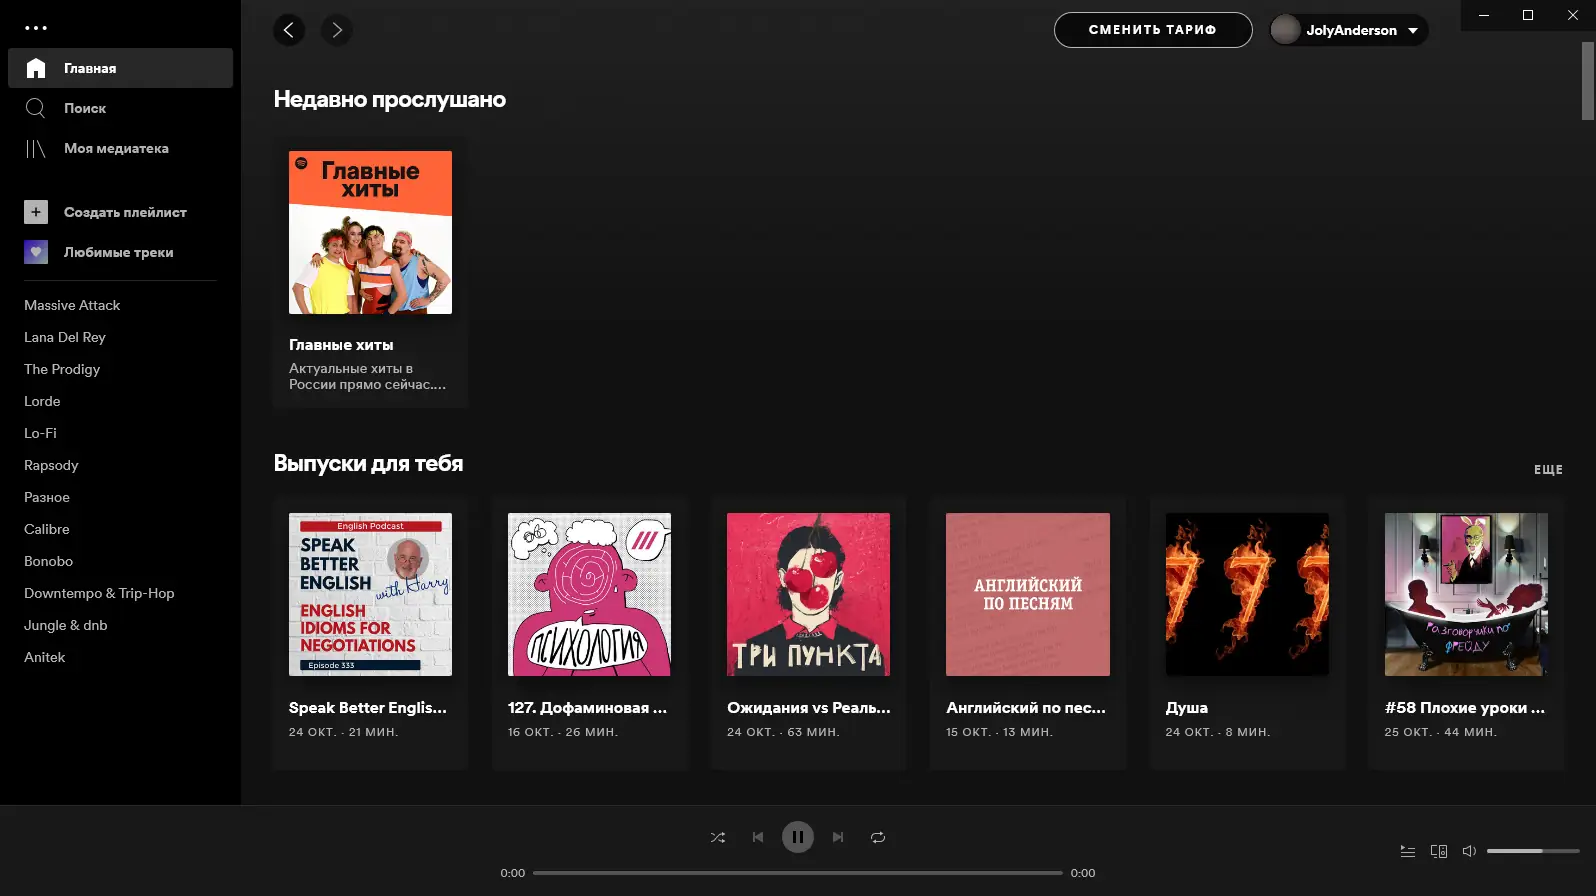Screen dimensions: 1596x896
Task: Show more episodes via ЕЩЕ link
Action: (x=1548, y=469)
